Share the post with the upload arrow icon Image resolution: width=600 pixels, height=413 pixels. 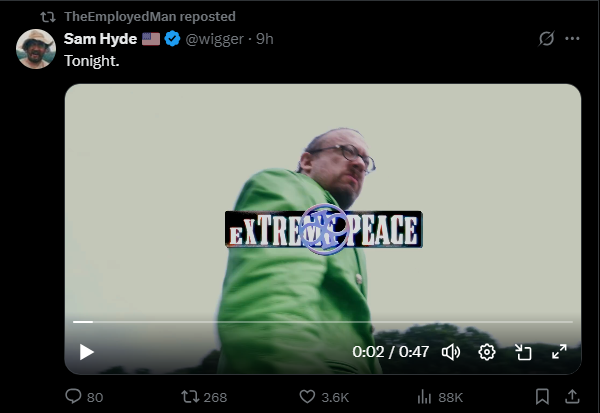point(572,397)
